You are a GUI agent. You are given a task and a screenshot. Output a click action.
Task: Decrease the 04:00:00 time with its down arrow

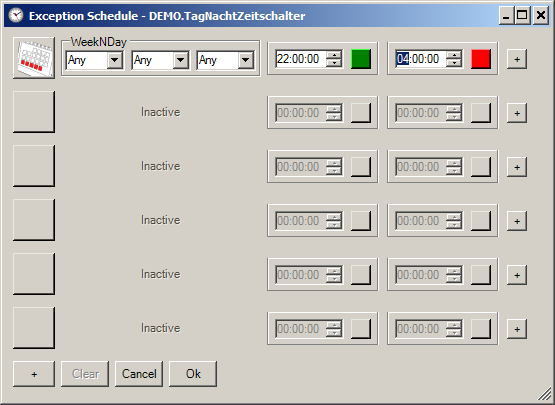454,63
